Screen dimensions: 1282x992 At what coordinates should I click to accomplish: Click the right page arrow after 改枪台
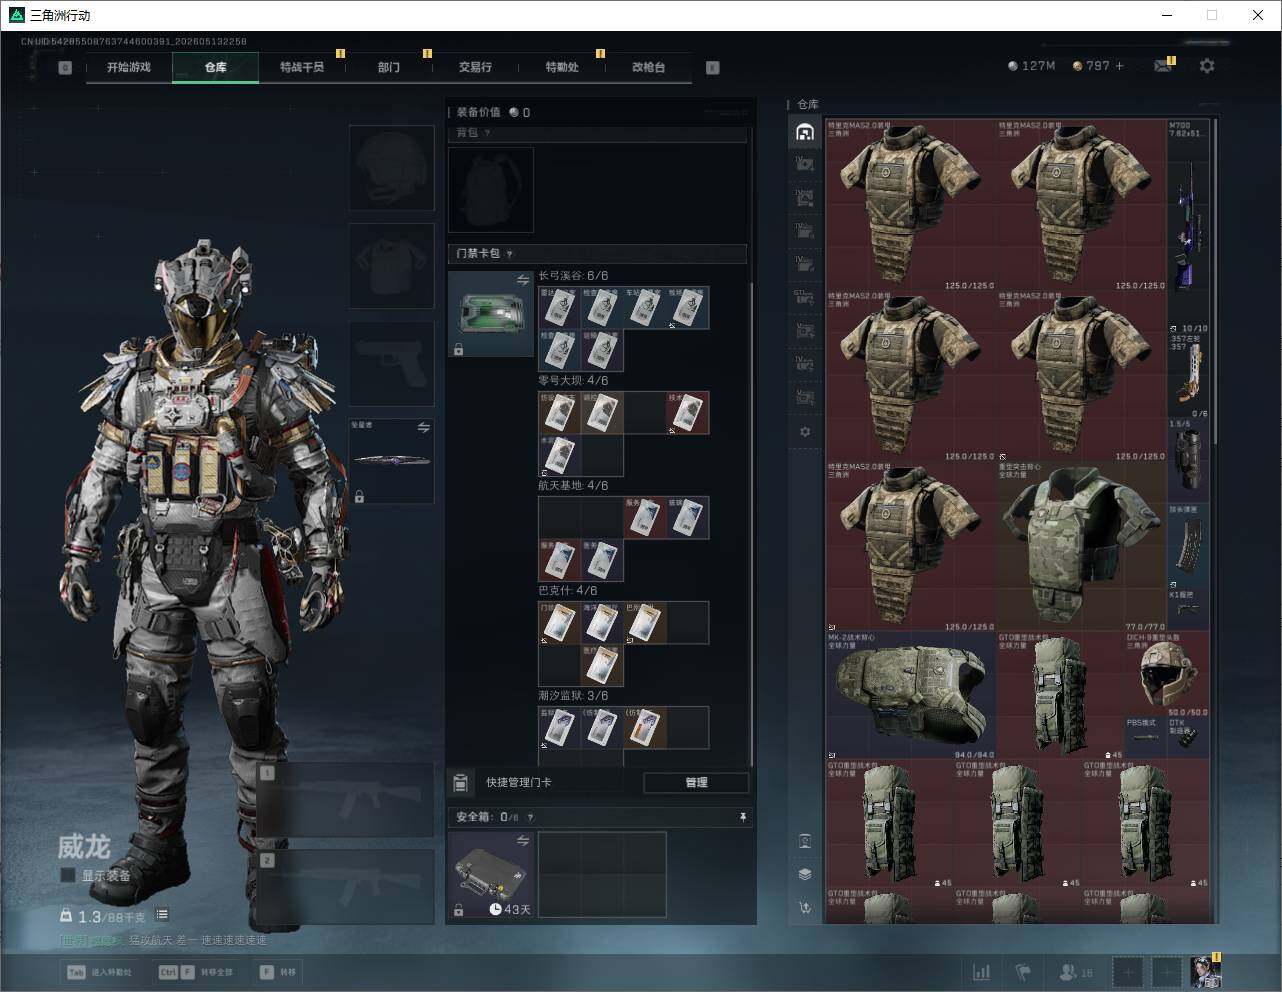coord(712,67)
